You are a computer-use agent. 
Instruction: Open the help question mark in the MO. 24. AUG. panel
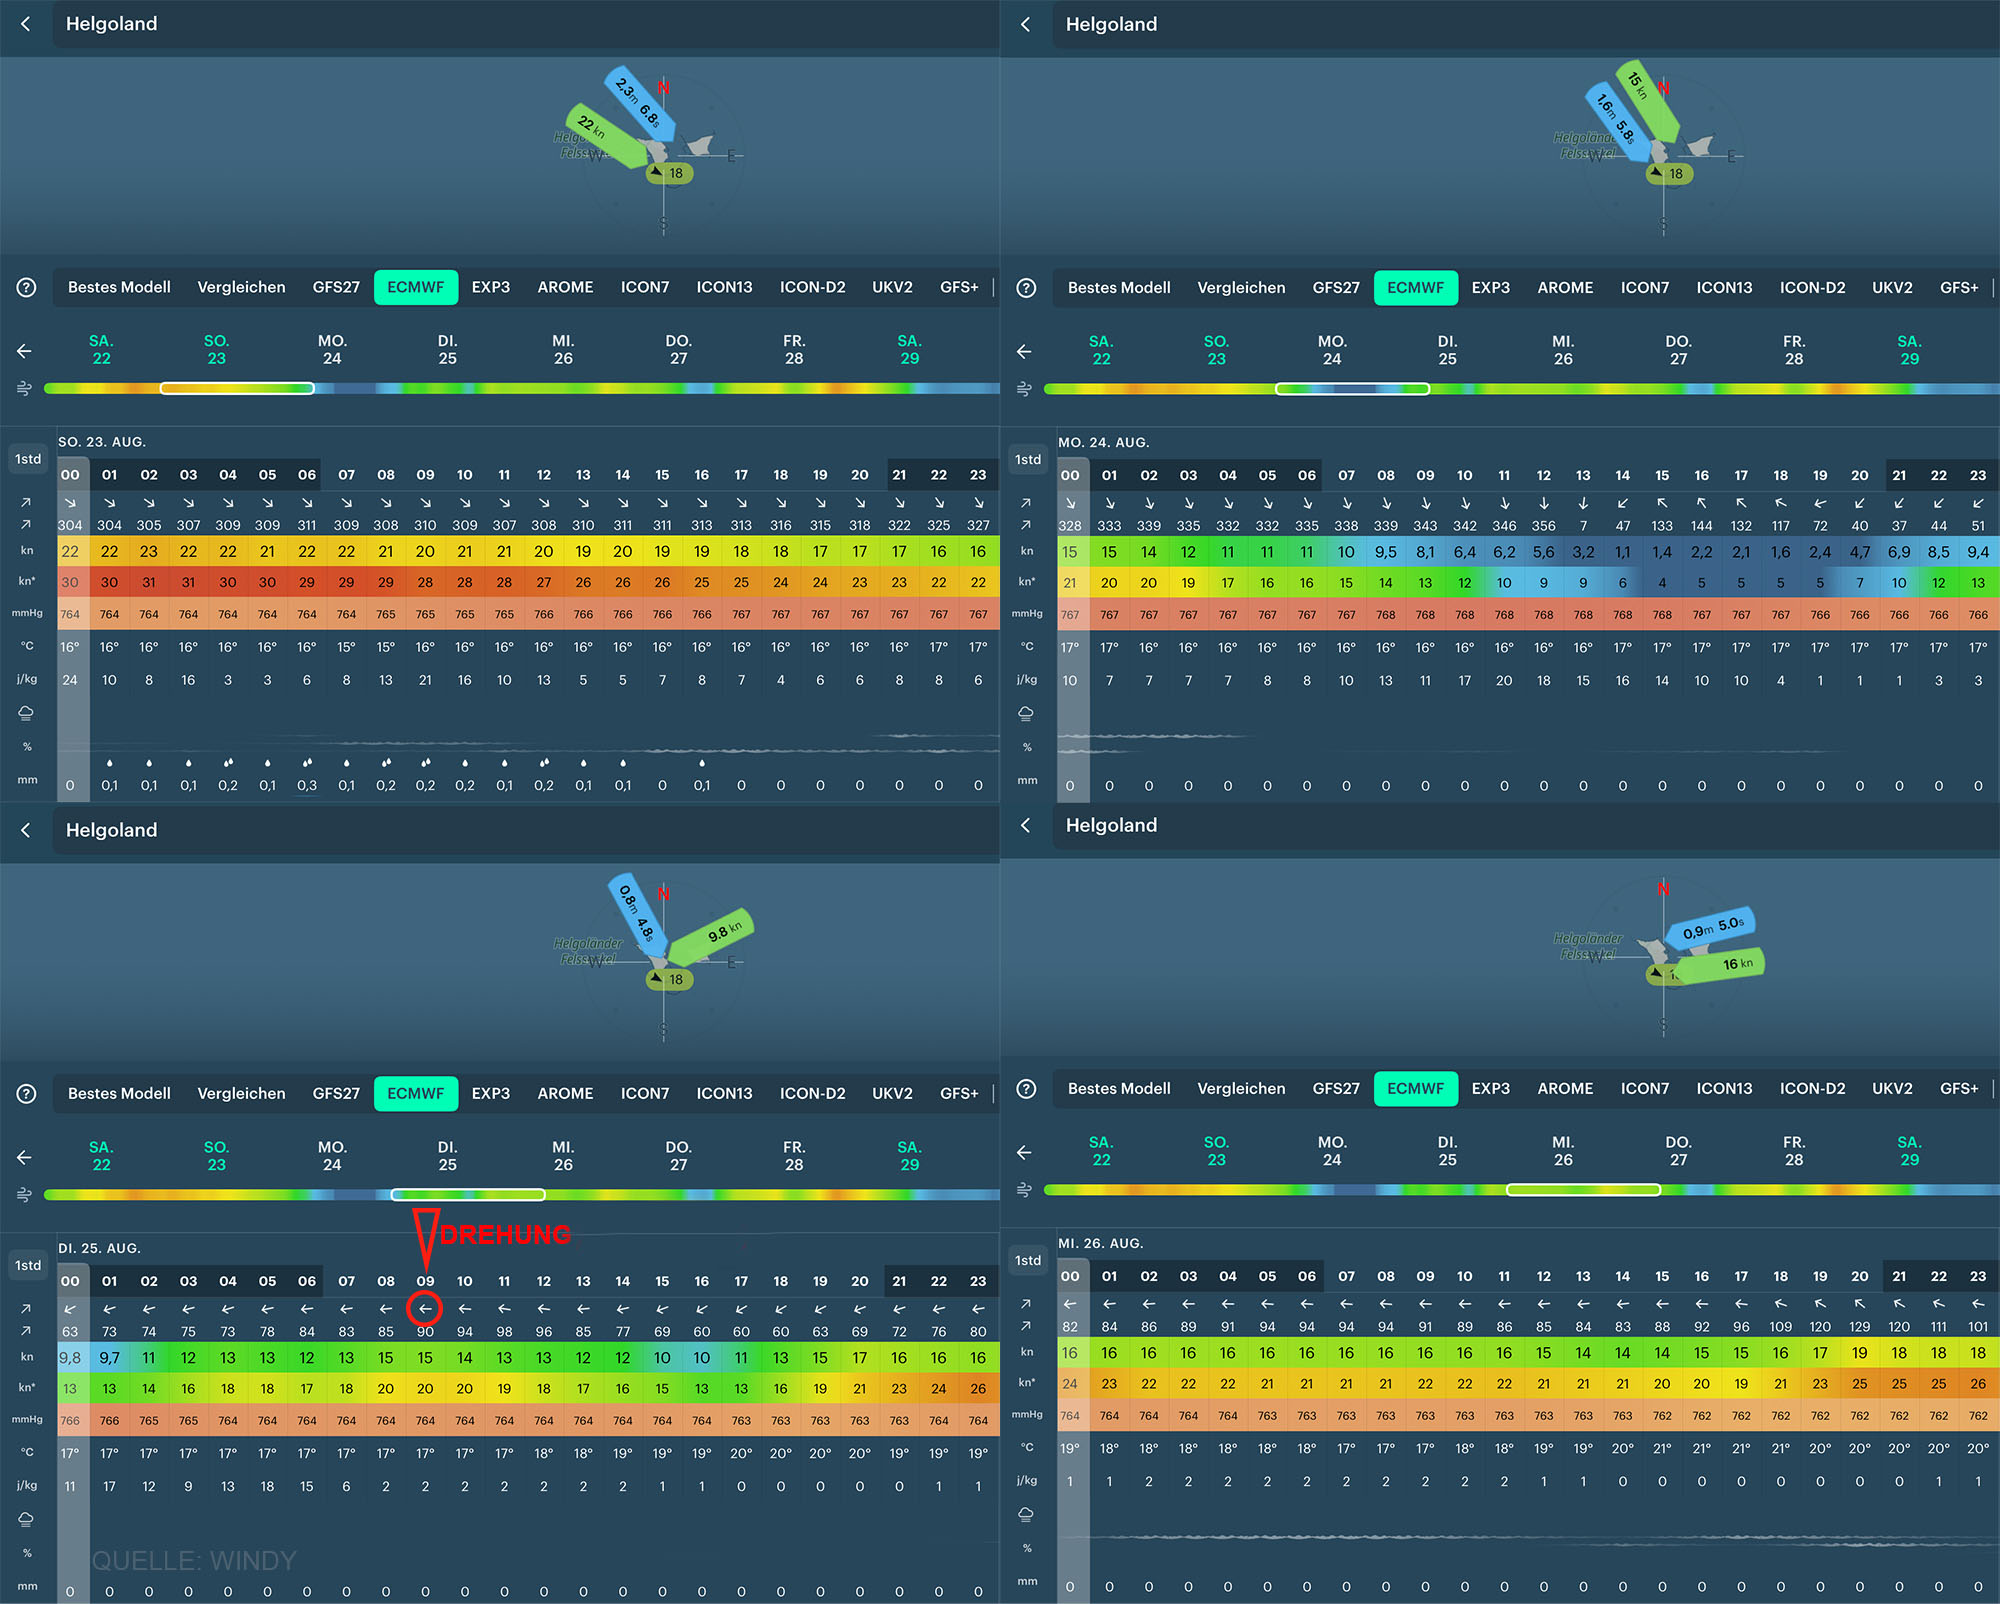1026,288
